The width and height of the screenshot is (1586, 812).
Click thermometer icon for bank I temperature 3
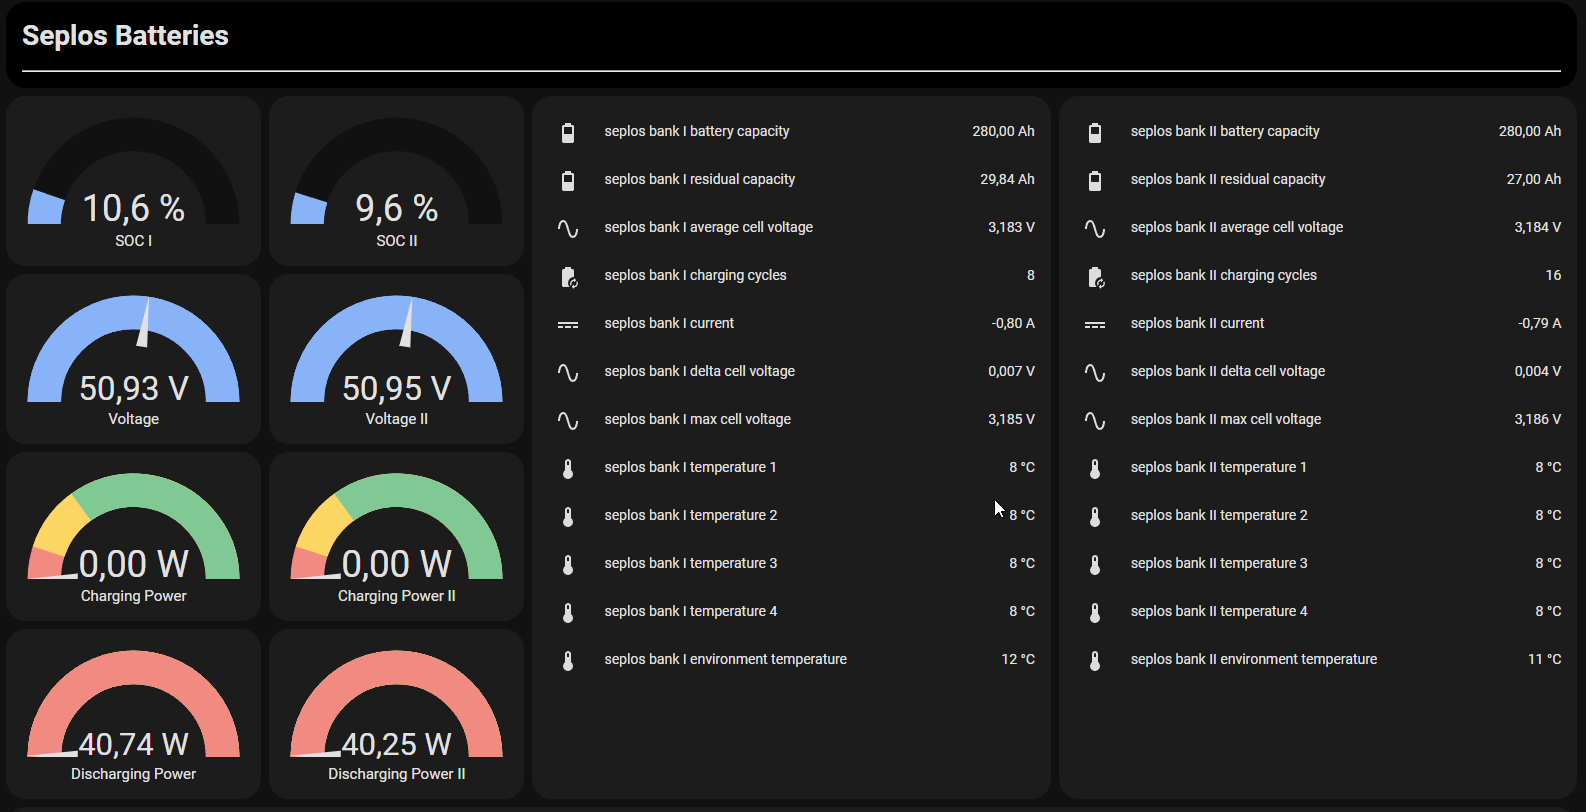pyautogui.click(x=568, y=564)
